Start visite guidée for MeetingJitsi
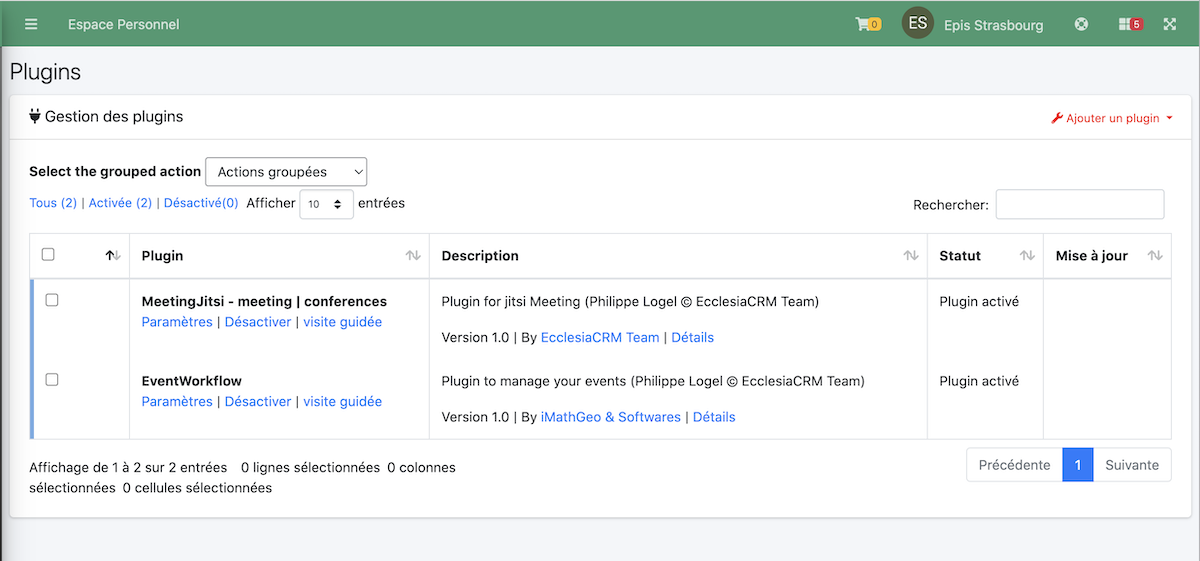 tap(343, 322)
